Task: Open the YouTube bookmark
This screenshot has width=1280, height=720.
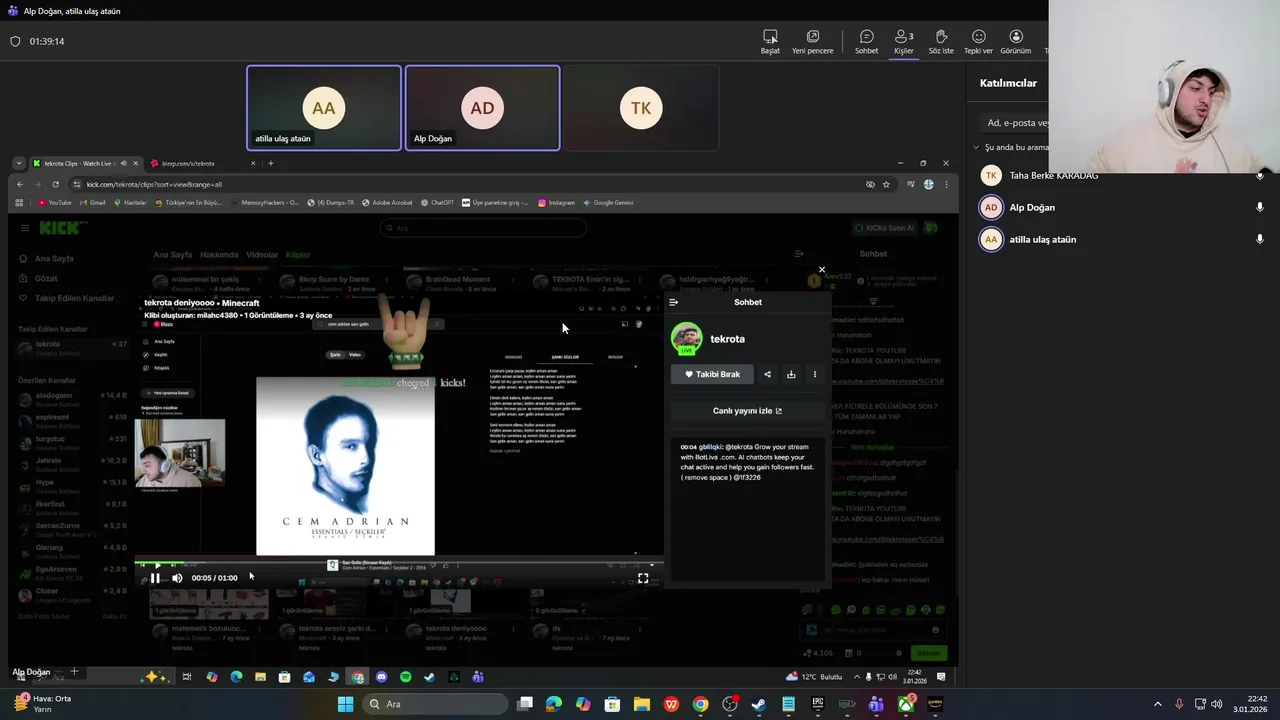Action: click(x=55, y=202)
